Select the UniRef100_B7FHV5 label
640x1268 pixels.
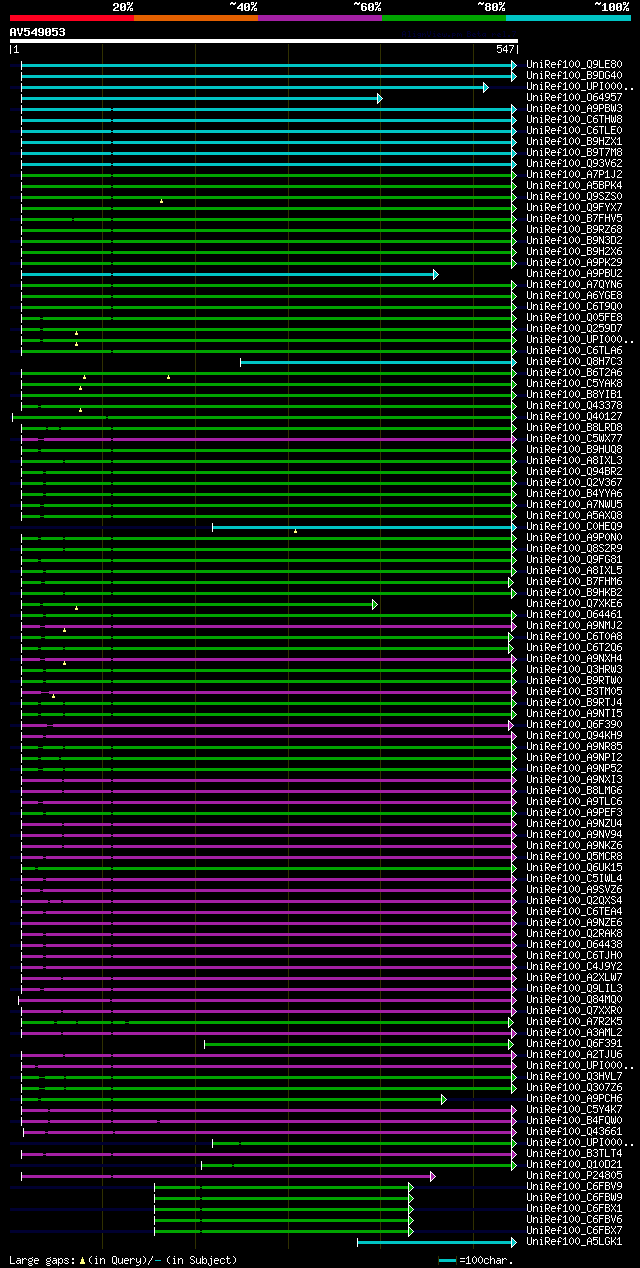click(x=574, y=218)
